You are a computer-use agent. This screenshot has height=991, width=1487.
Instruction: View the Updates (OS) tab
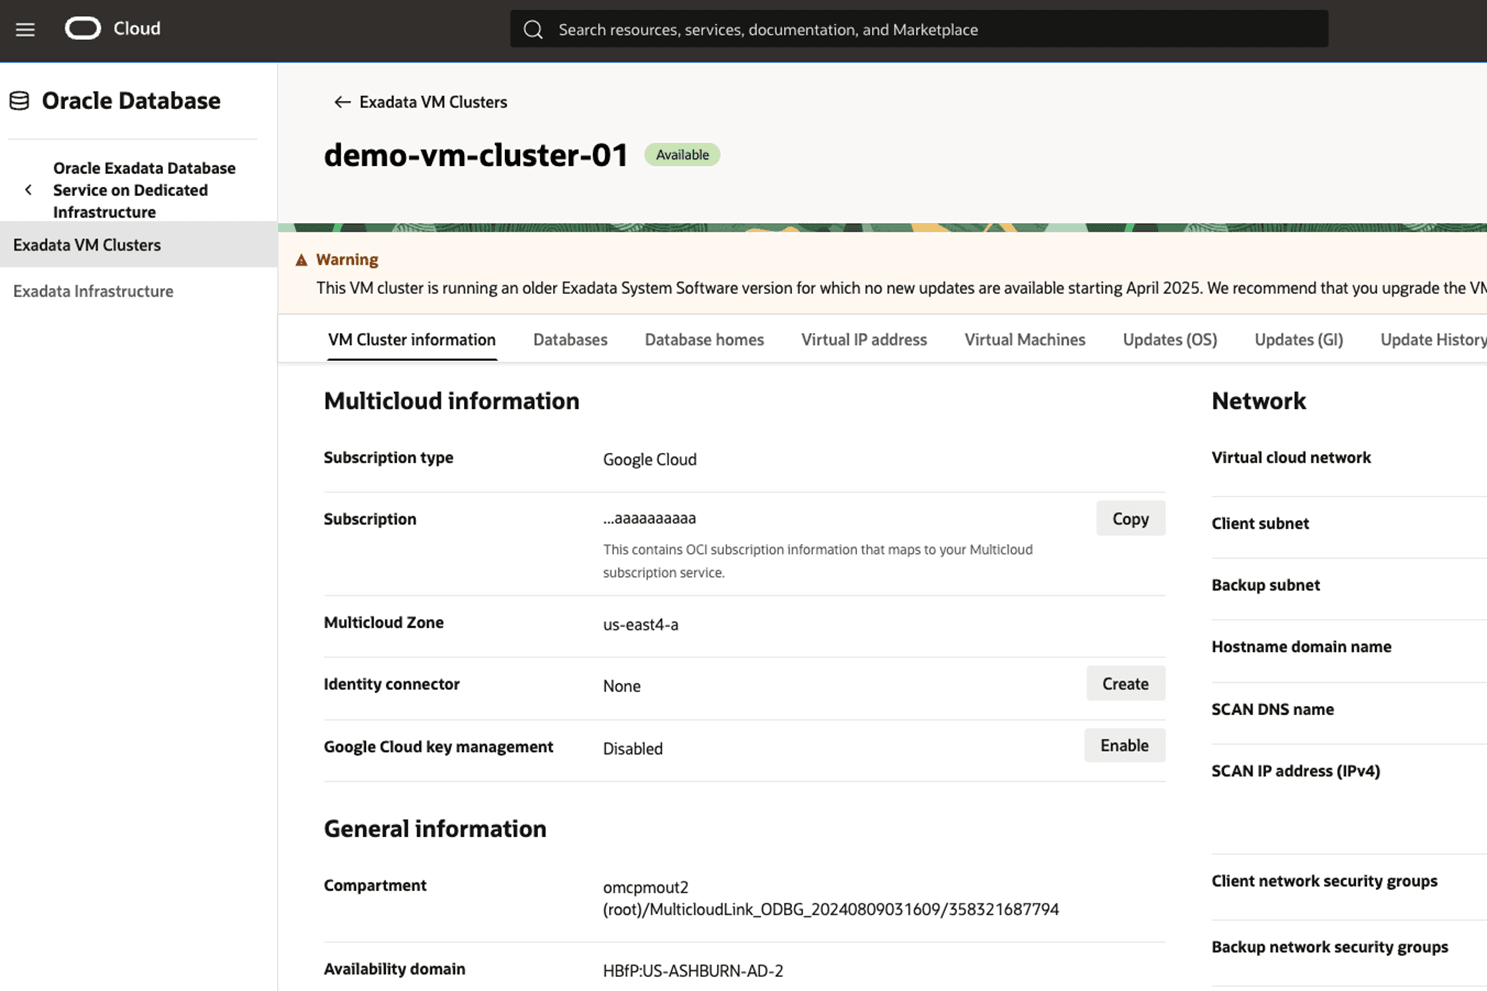(1168, 339)
